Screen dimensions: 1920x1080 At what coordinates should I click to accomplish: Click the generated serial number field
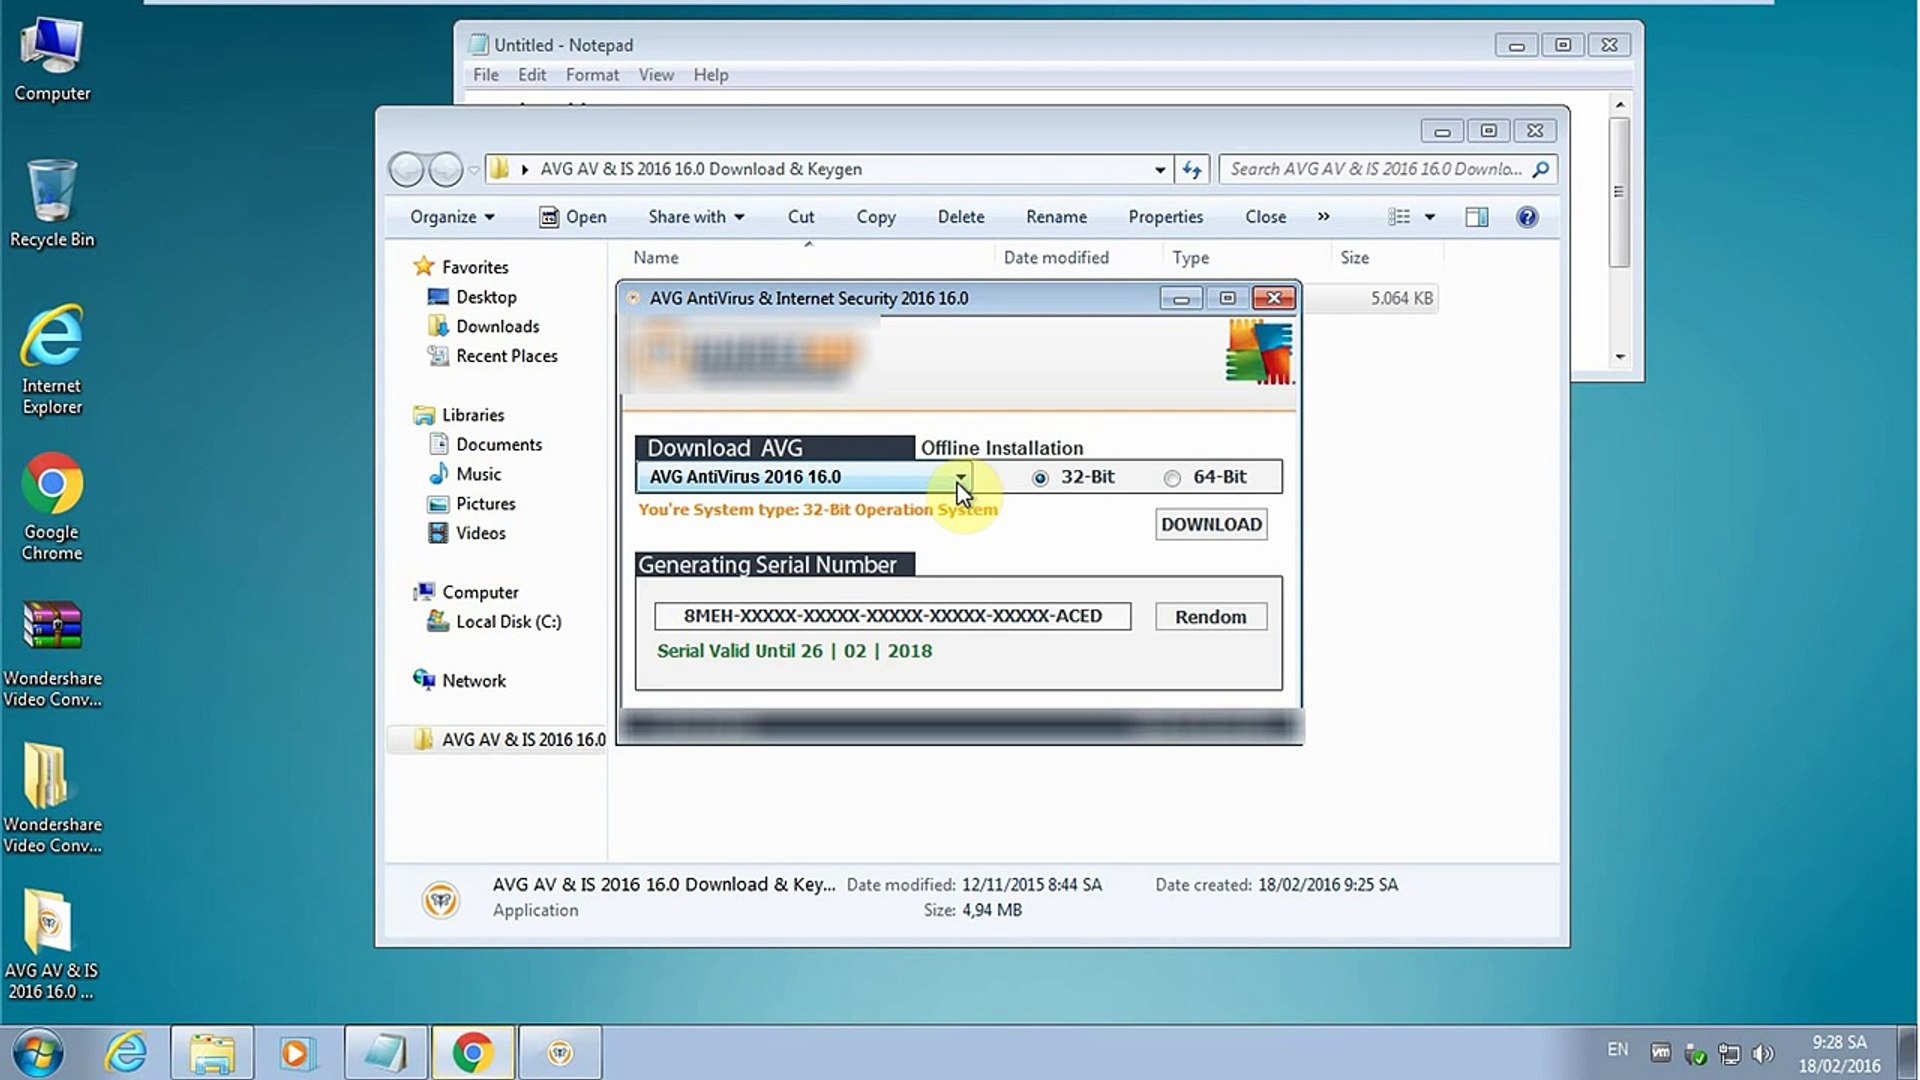[892, 616]
